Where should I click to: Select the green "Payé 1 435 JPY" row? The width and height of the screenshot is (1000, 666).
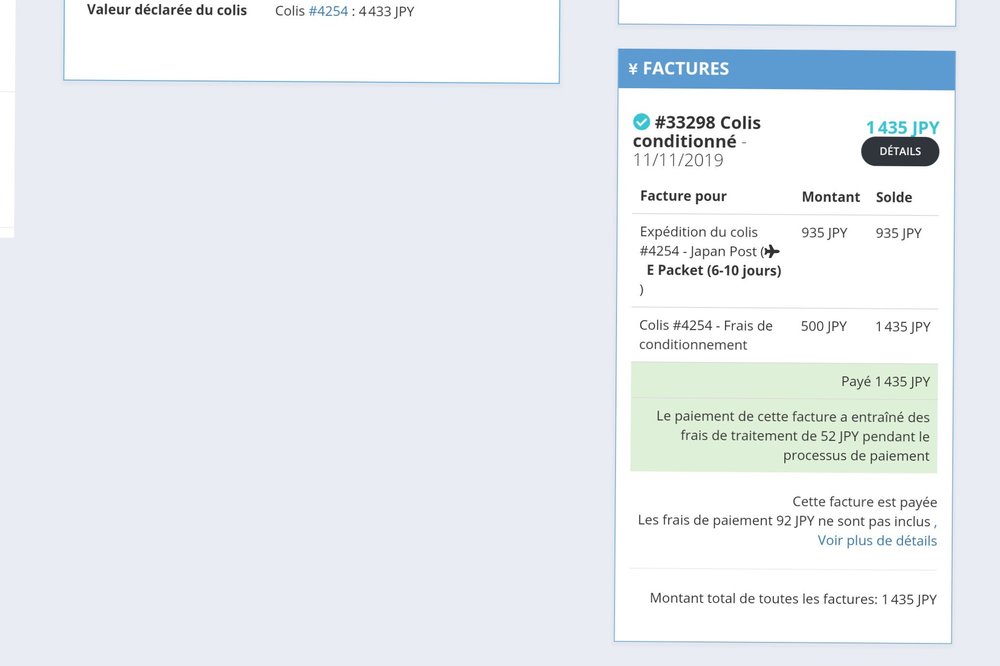[x=784, y=381]
